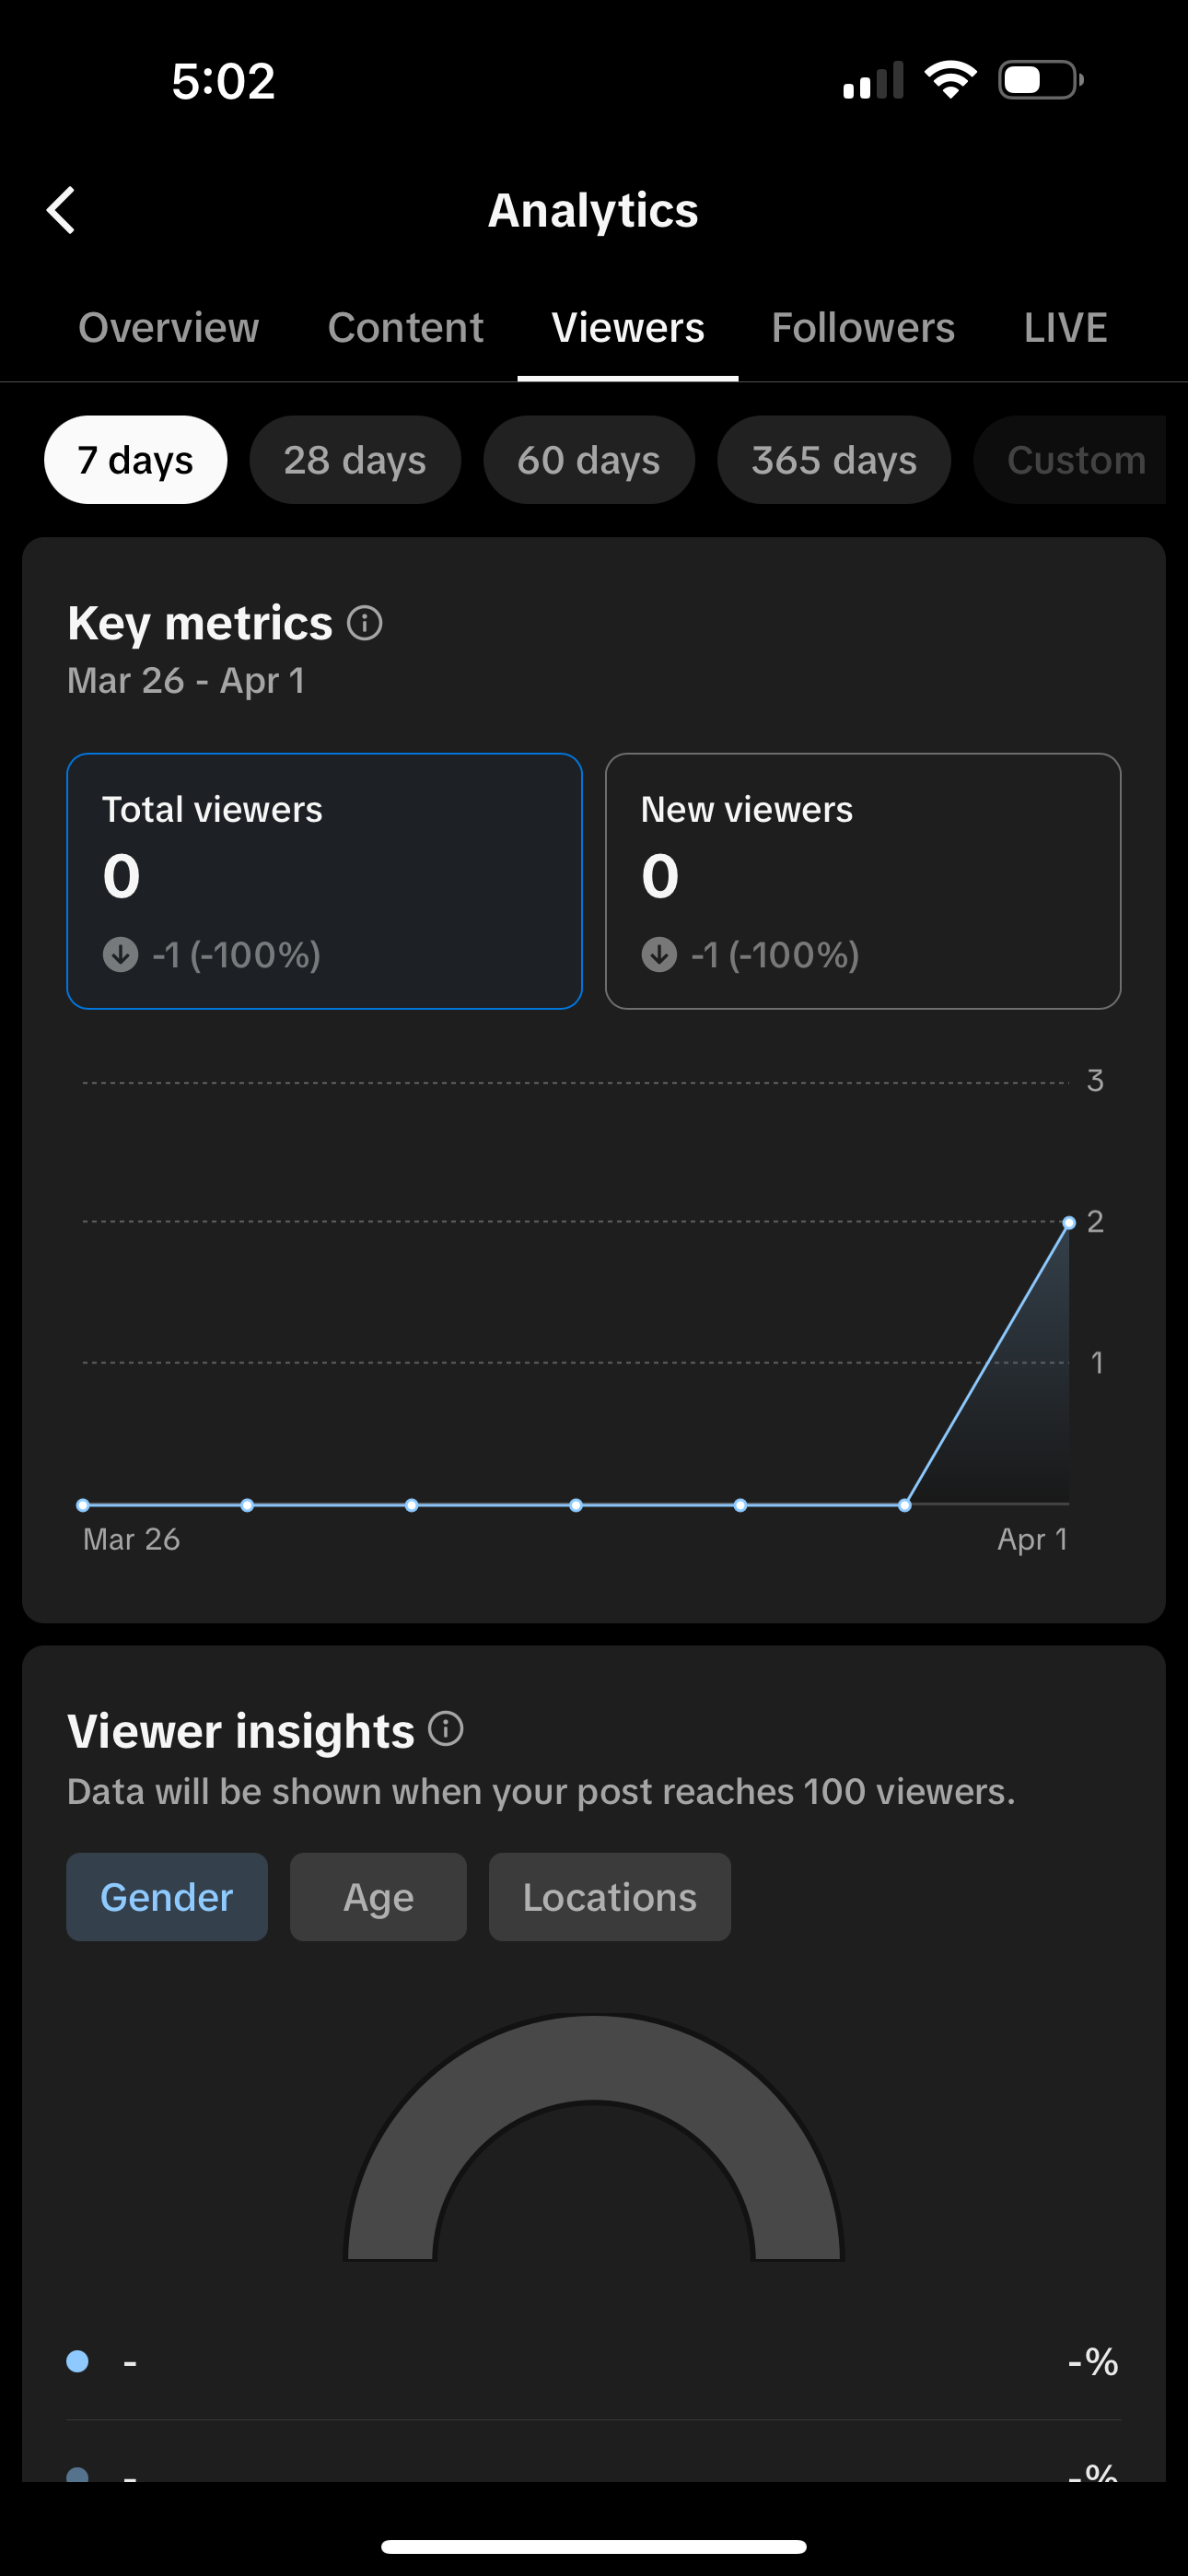Select the 28 days range chip
The height and width of the screenshot is (2576, 1188).
point(355,460)
